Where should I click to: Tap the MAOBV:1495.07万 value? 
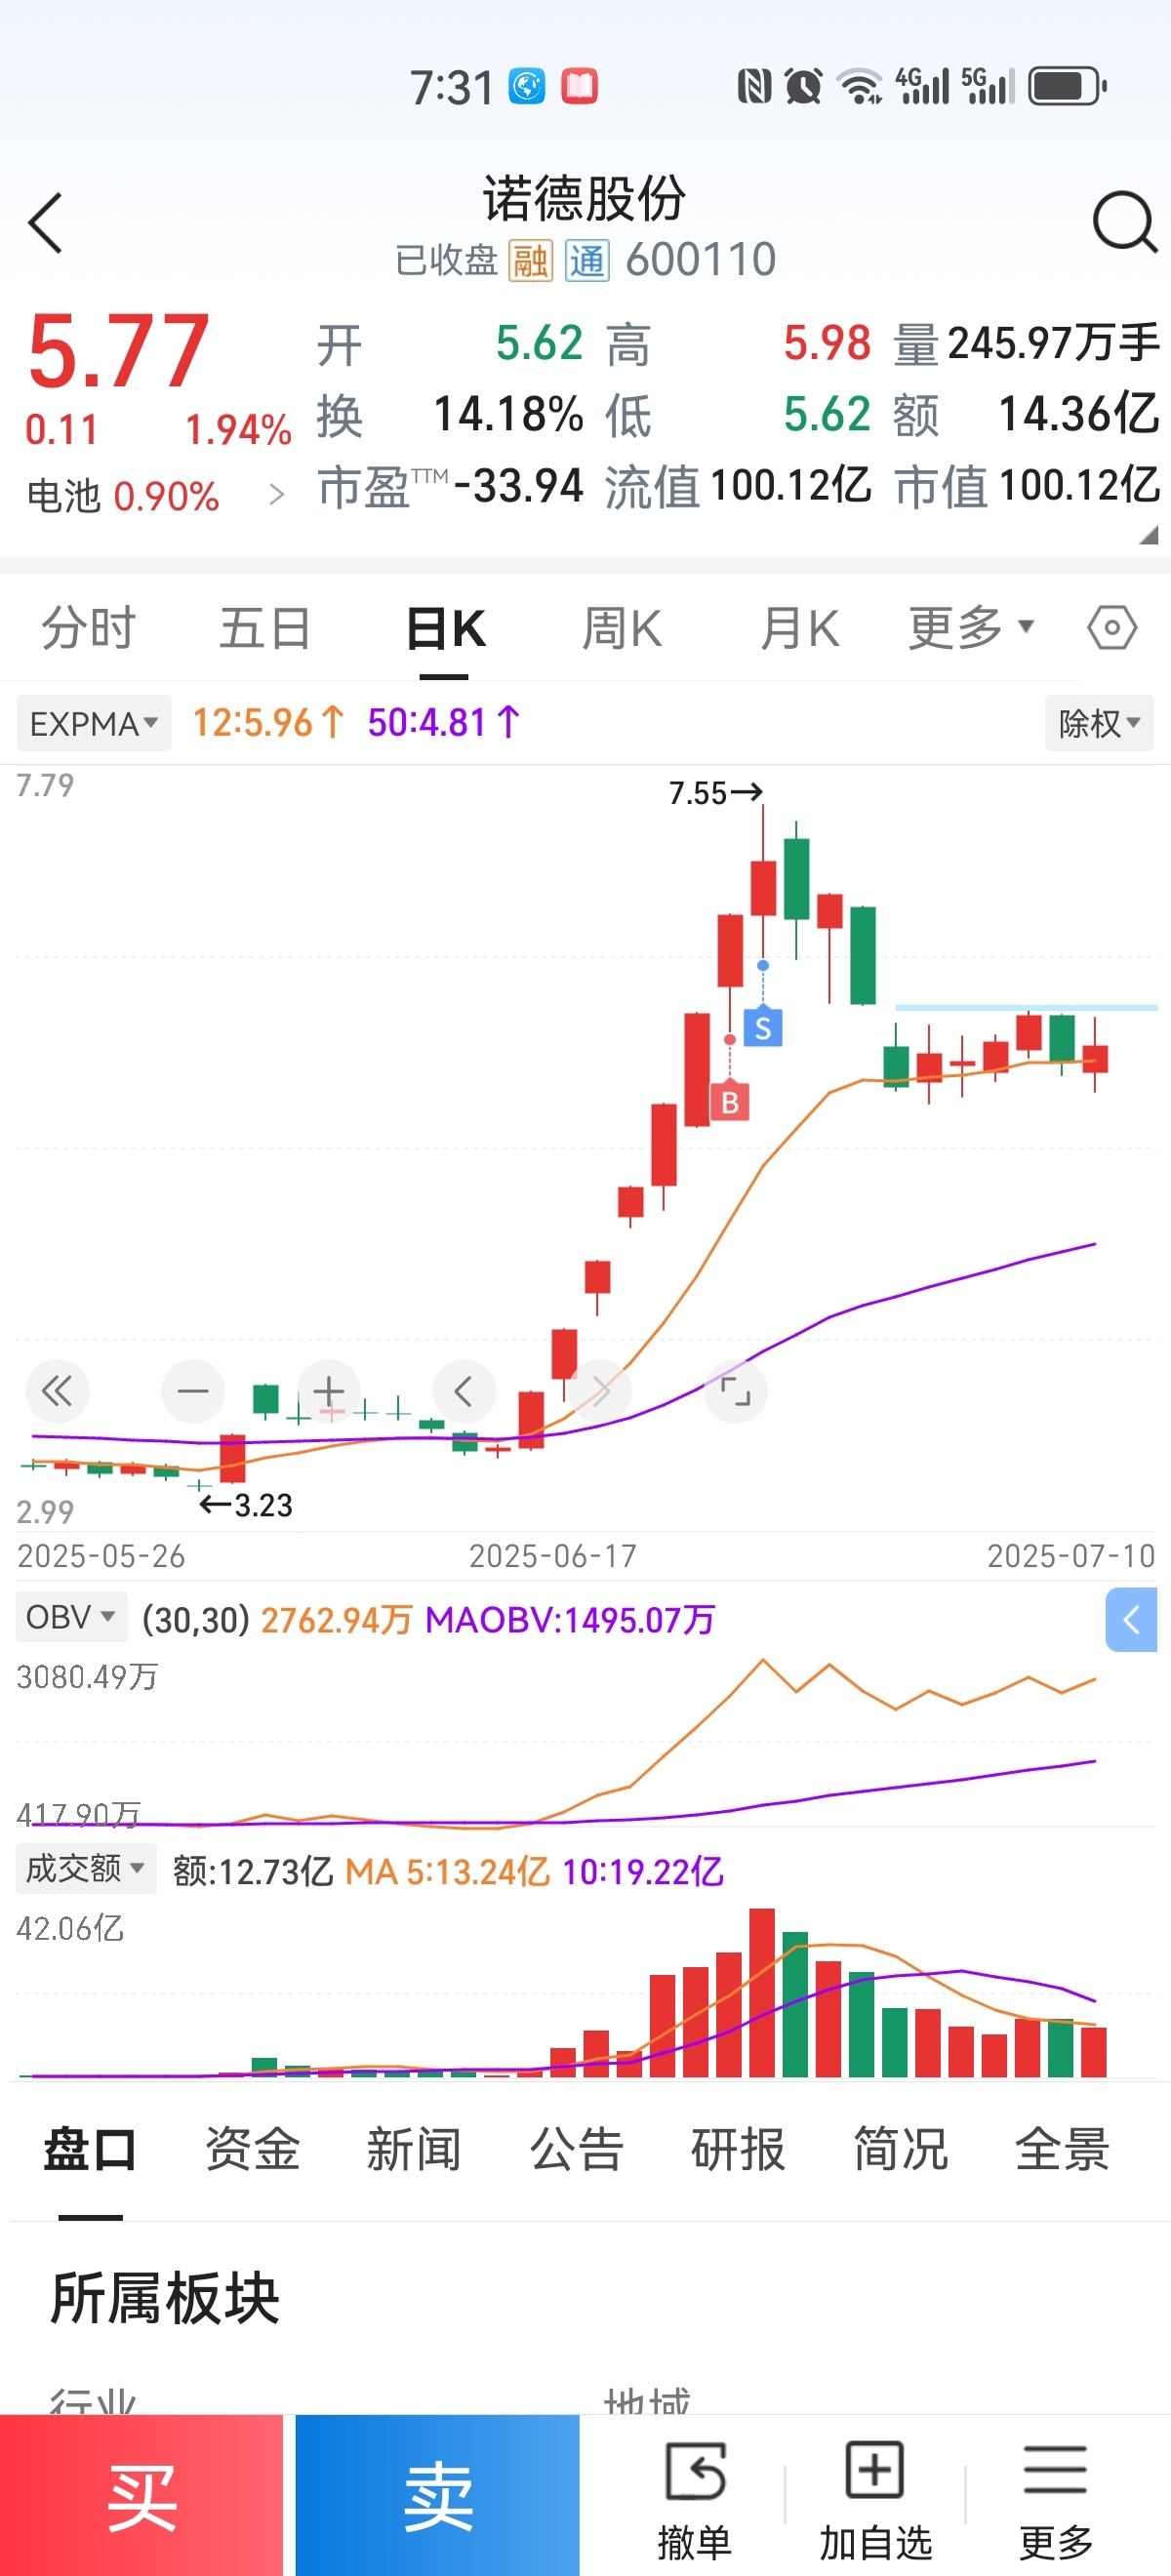[x=570, y=1619]
